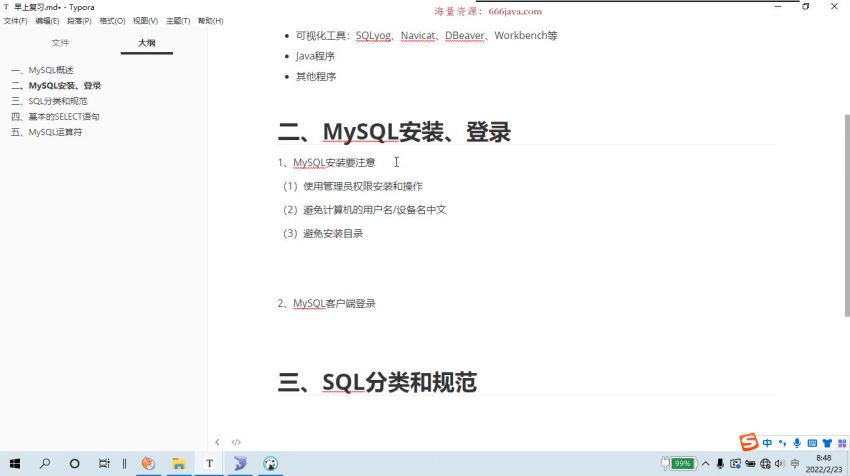
Task: Jump to outline item 四、基本的SELECT语句
Action: [x=55, y=116]
